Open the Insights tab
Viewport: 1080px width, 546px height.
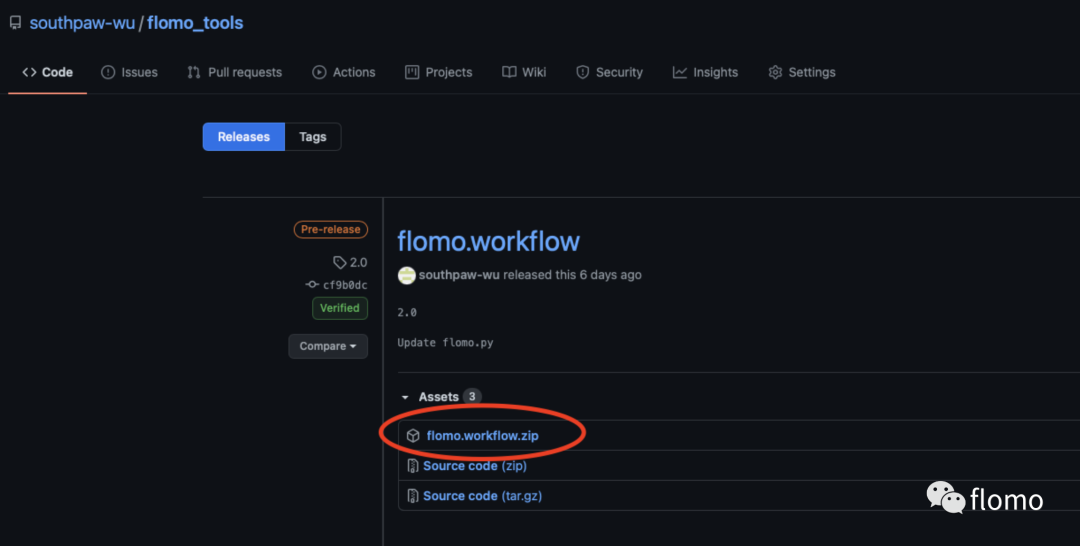(705, 72)
